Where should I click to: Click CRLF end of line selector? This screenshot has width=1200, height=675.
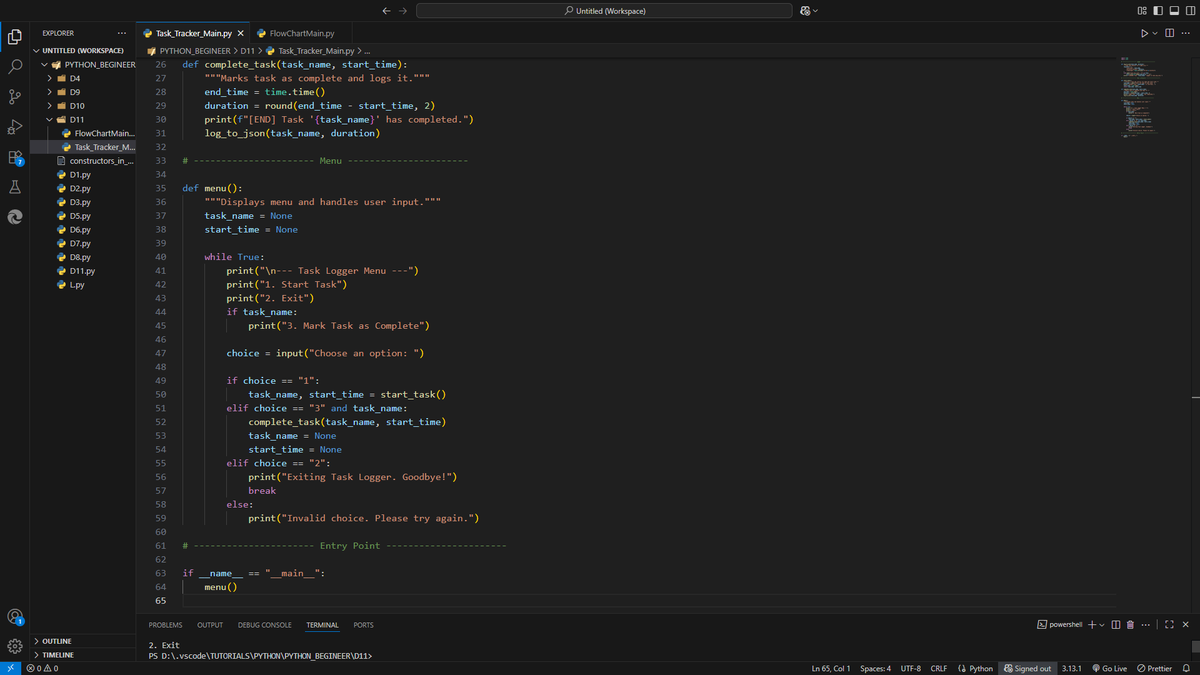939,668
